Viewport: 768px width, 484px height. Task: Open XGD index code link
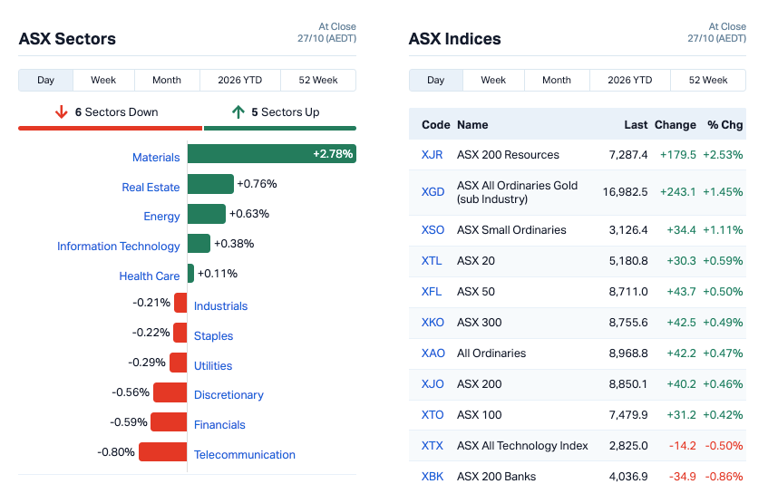(x=433, y=192)
